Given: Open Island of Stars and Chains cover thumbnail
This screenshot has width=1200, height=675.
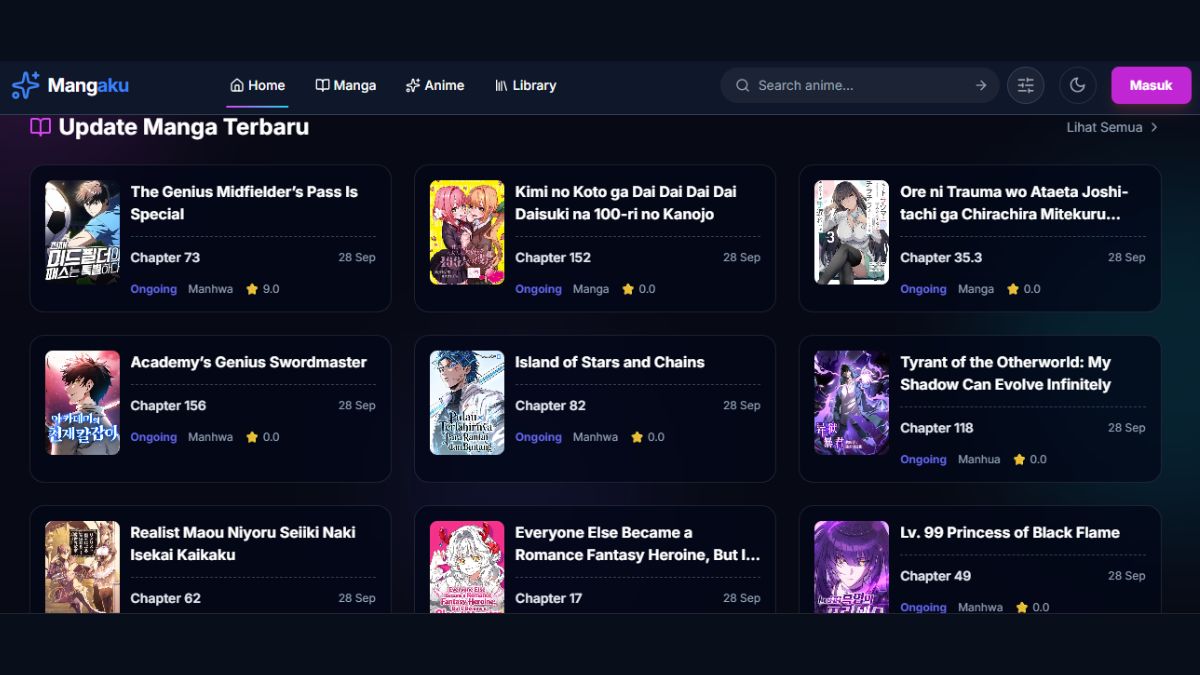Looking at the screenshot, I should (x=467, y=403).
